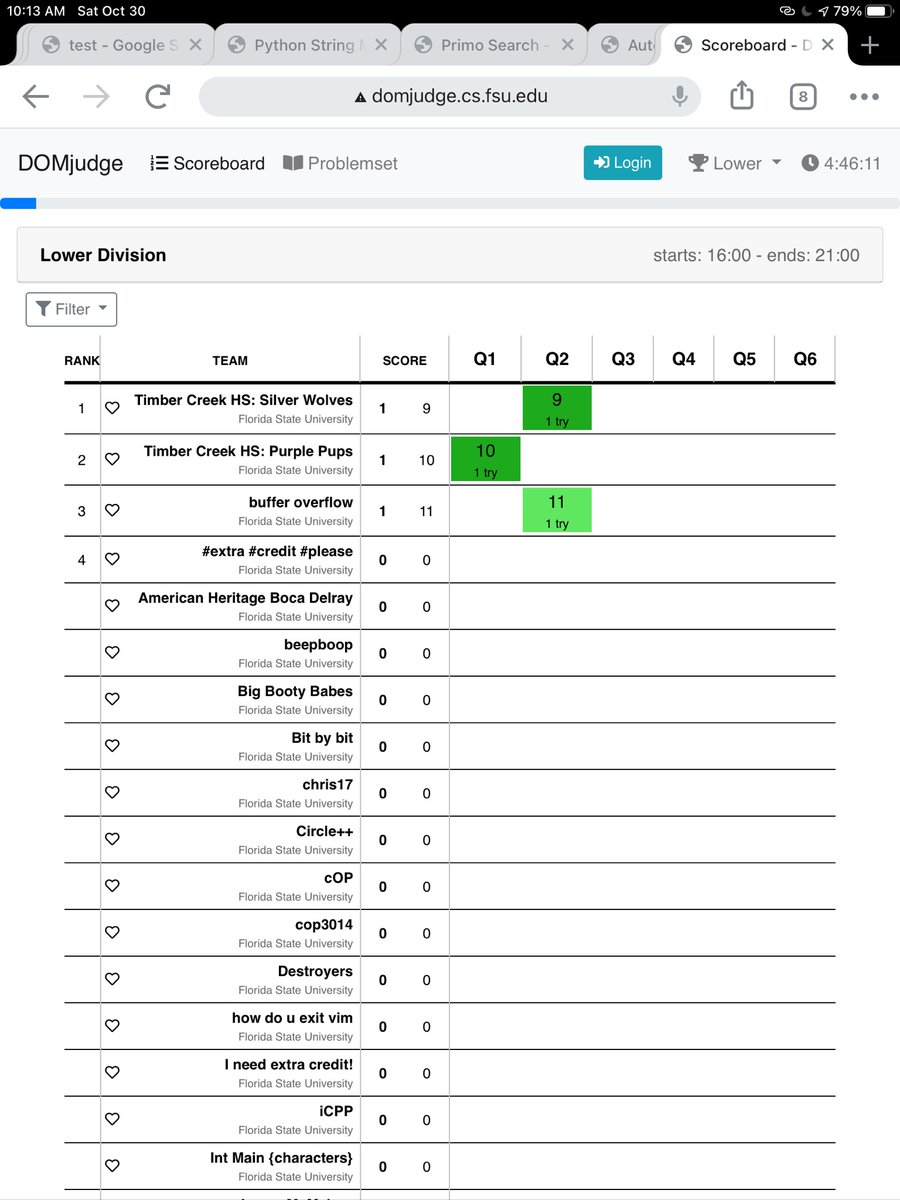The height and width of the screenshot is (1200, 900).
Task: Tap the 10:13 AM status bar clock
Action: pyautogui.click(x=36, y=11)
